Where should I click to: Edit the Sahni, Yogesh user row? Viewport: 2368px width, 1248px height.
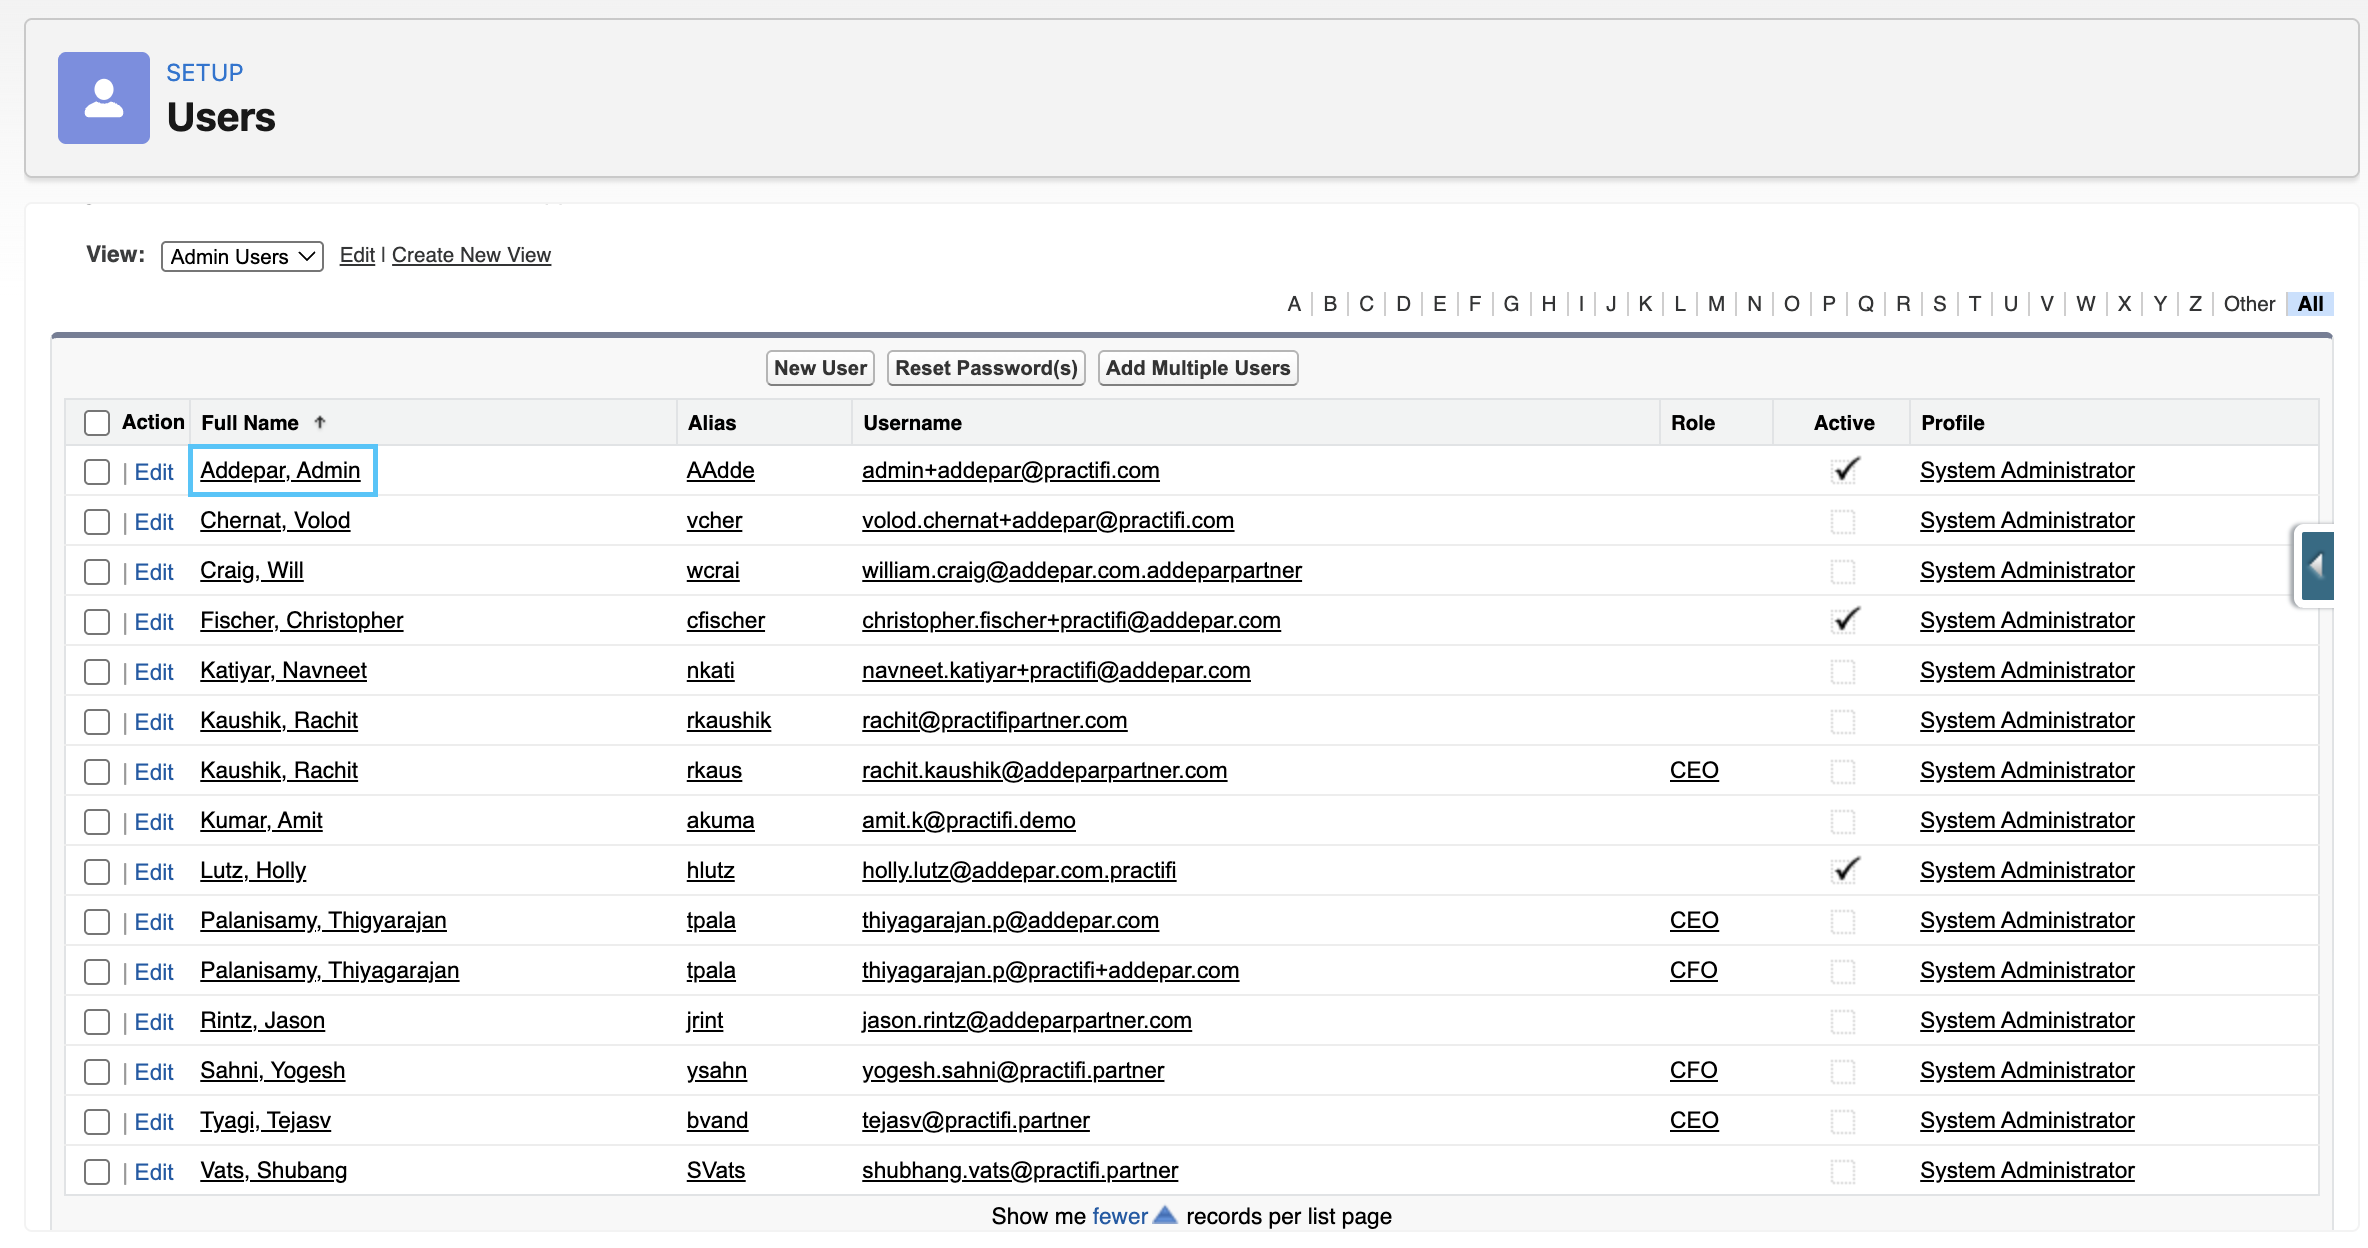point(154,1072)
